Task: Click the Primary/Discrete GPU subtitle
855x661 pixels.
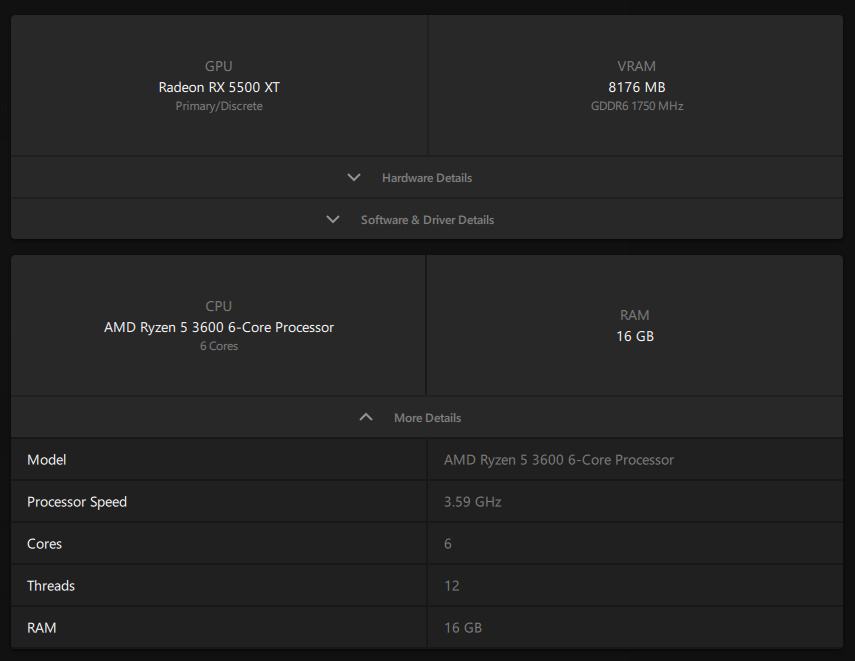Action: point(218,106)
